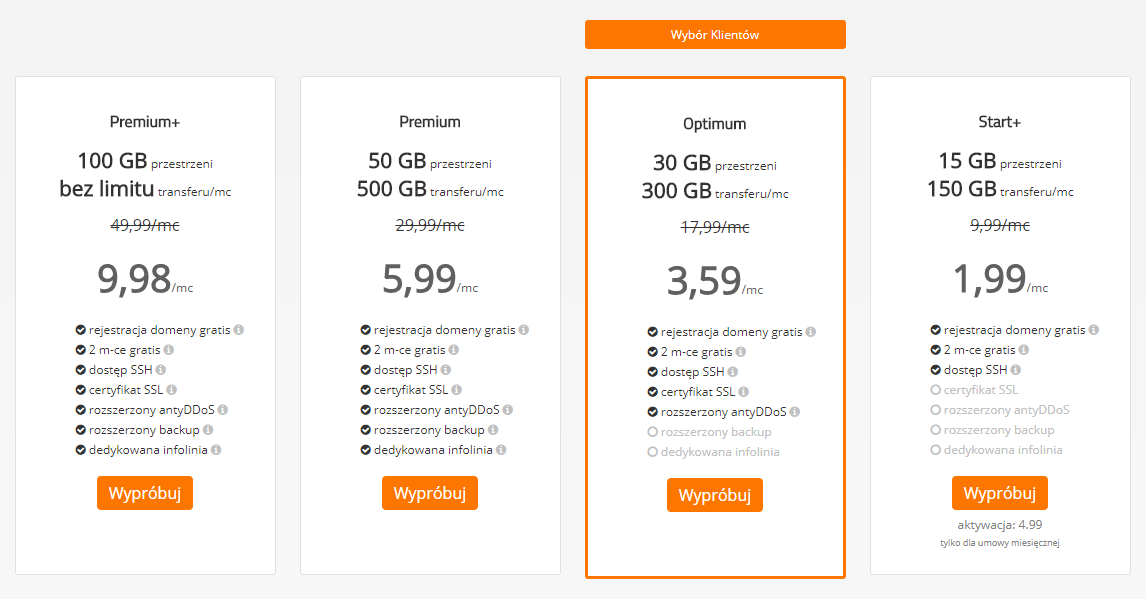Viewport: 1146px width, 599px height.
Task: Click info icon beside Start+ rejestracja domeny gratis
Action: tap(1094, 330)
